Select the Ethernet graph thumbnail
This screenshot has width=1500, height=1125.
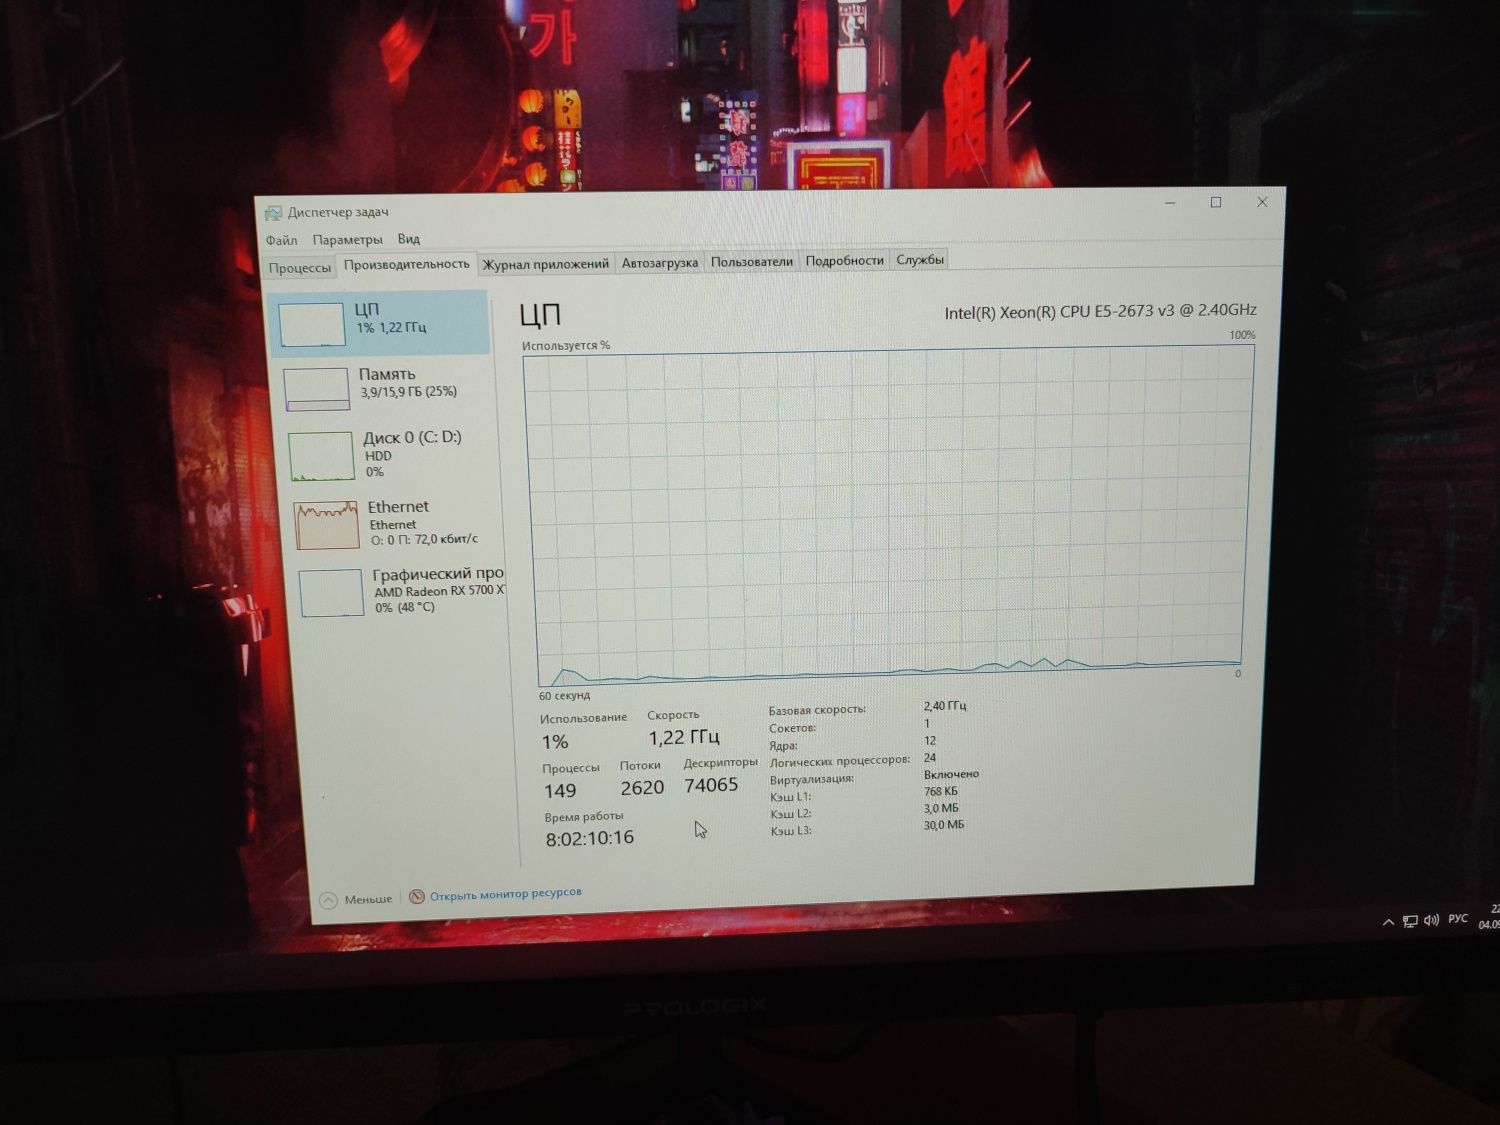(x=326, y=524)
